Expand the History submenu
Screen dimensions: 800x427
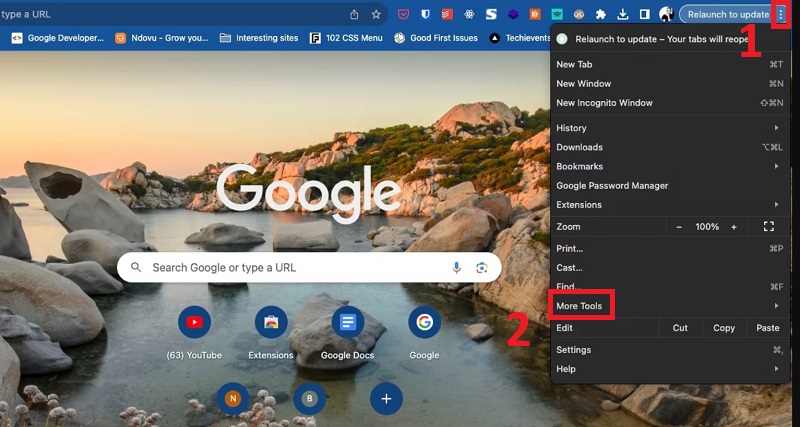pyautogui.click(x=571, y=128)
